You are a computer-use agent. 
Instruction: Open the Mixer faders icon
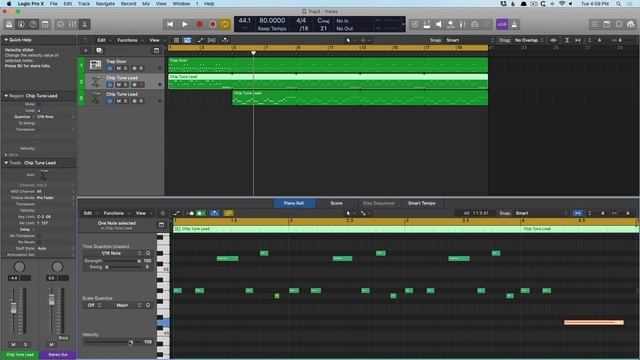(x=72, y=24)
